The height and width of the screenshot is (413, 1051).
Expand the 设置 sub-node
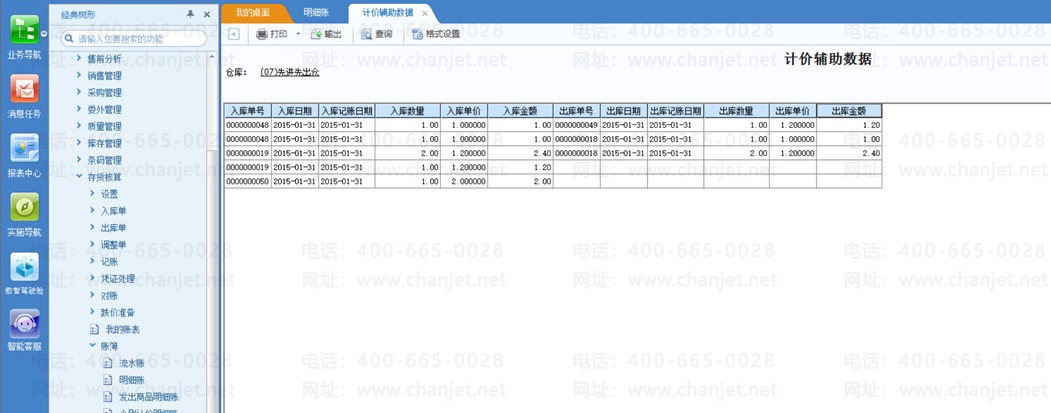point(92,193)
